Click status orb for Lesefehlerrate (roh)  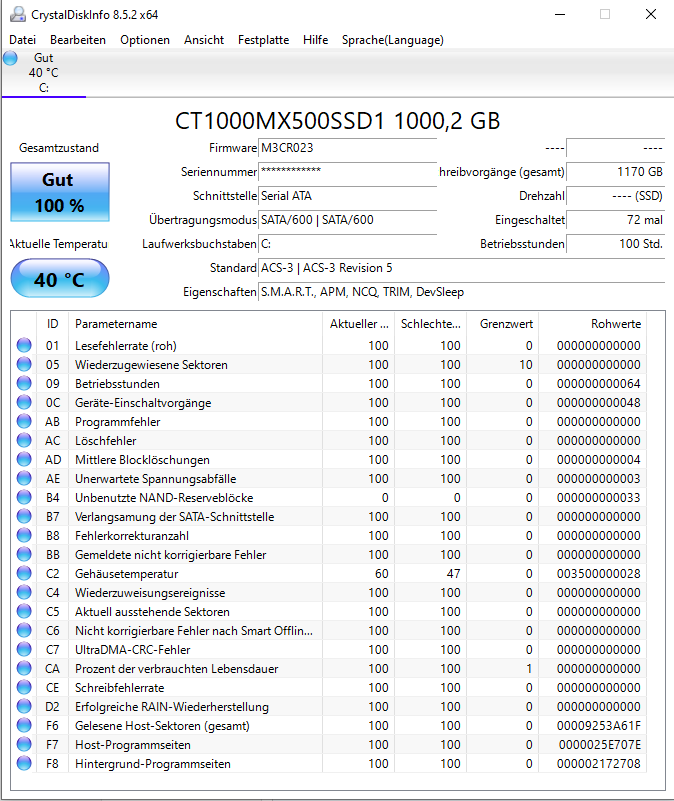coord(24,345)
